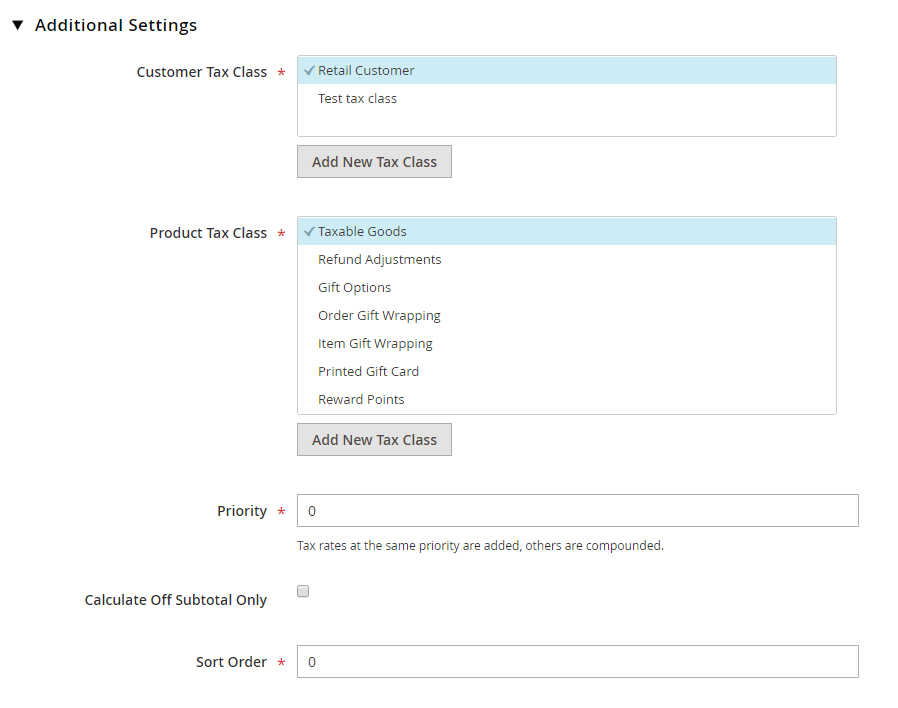Select Taxable Goods in Product Tax Class
This screenshot has width=898, height=708.
pyautogui.click(x=566, y=231)
